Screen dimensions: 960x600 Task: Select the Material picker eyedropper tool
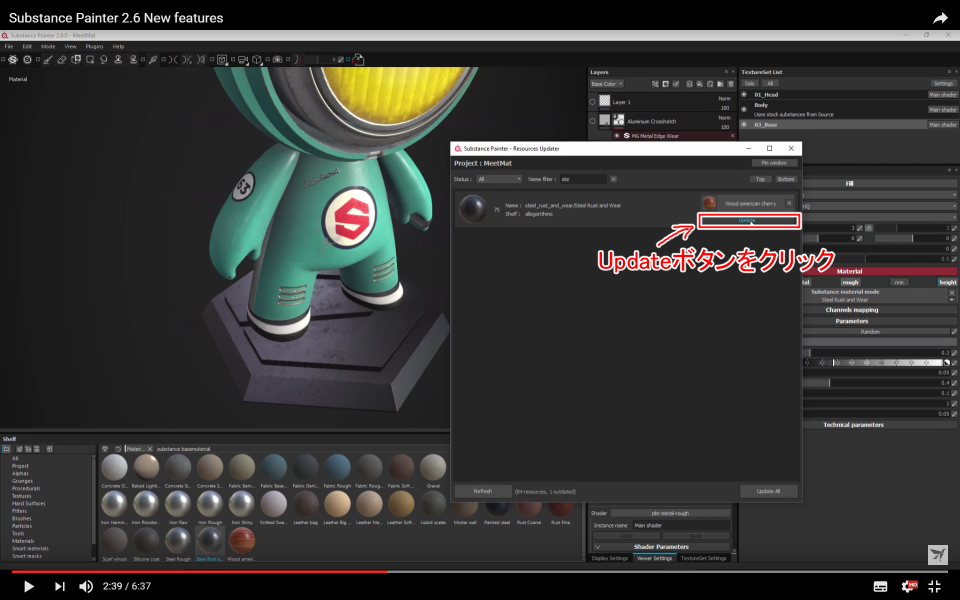[153, 59]
